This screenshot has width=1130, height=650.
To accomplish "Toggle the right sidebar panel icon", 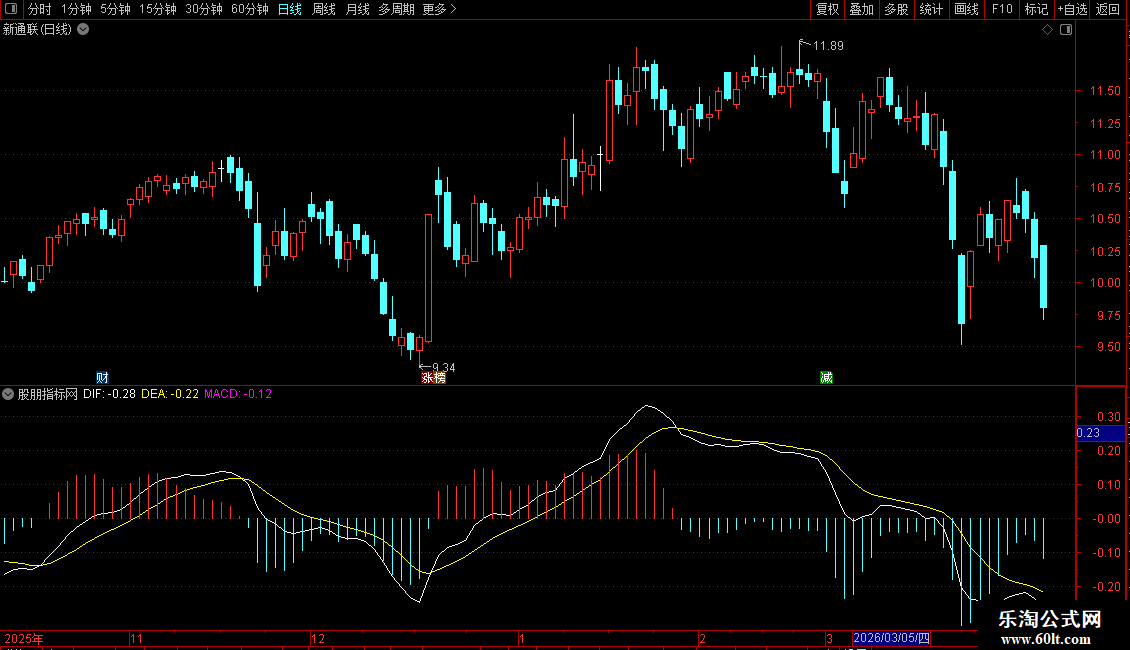I will pos(1066,30).
